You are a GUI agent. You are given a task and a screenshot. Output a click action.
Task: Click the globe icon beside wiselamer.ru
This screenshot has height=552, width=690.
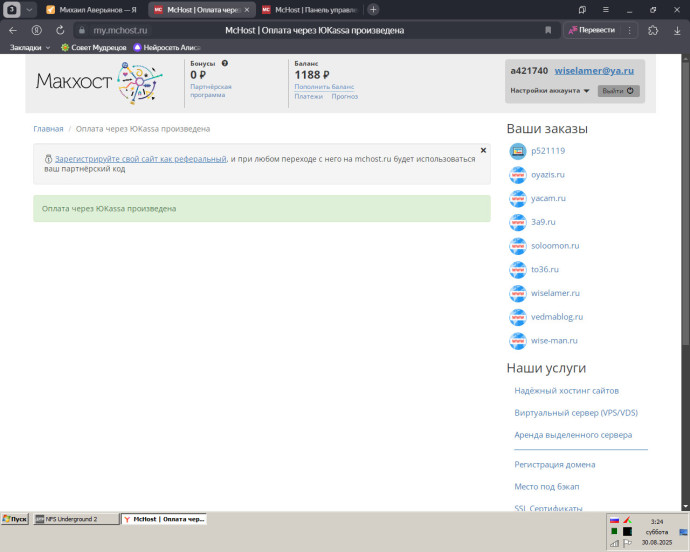tap(518, 294)
